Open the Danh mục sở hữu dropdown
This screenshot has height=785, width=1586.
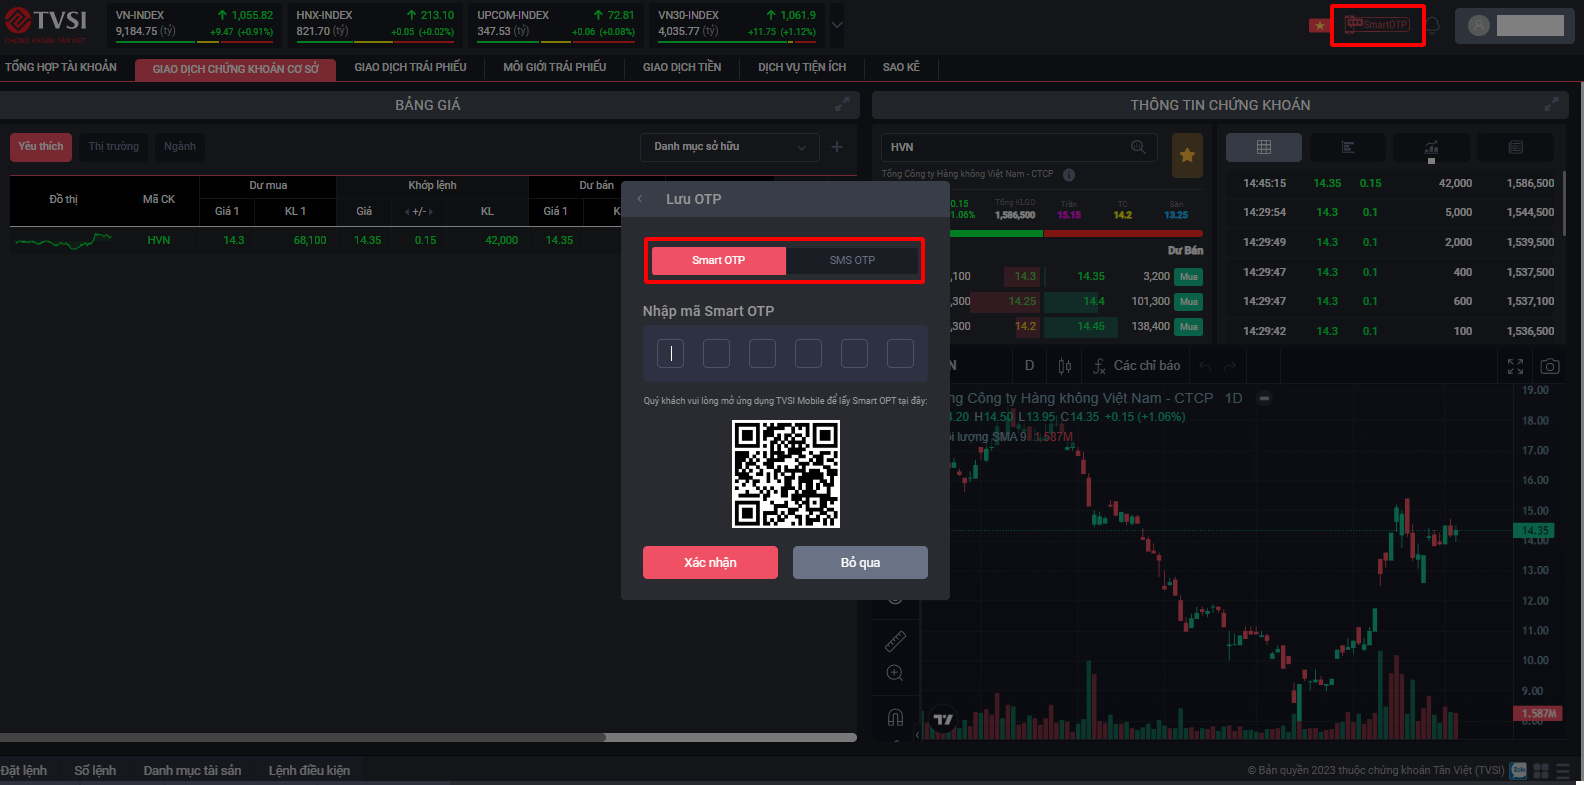click(729, 147)
